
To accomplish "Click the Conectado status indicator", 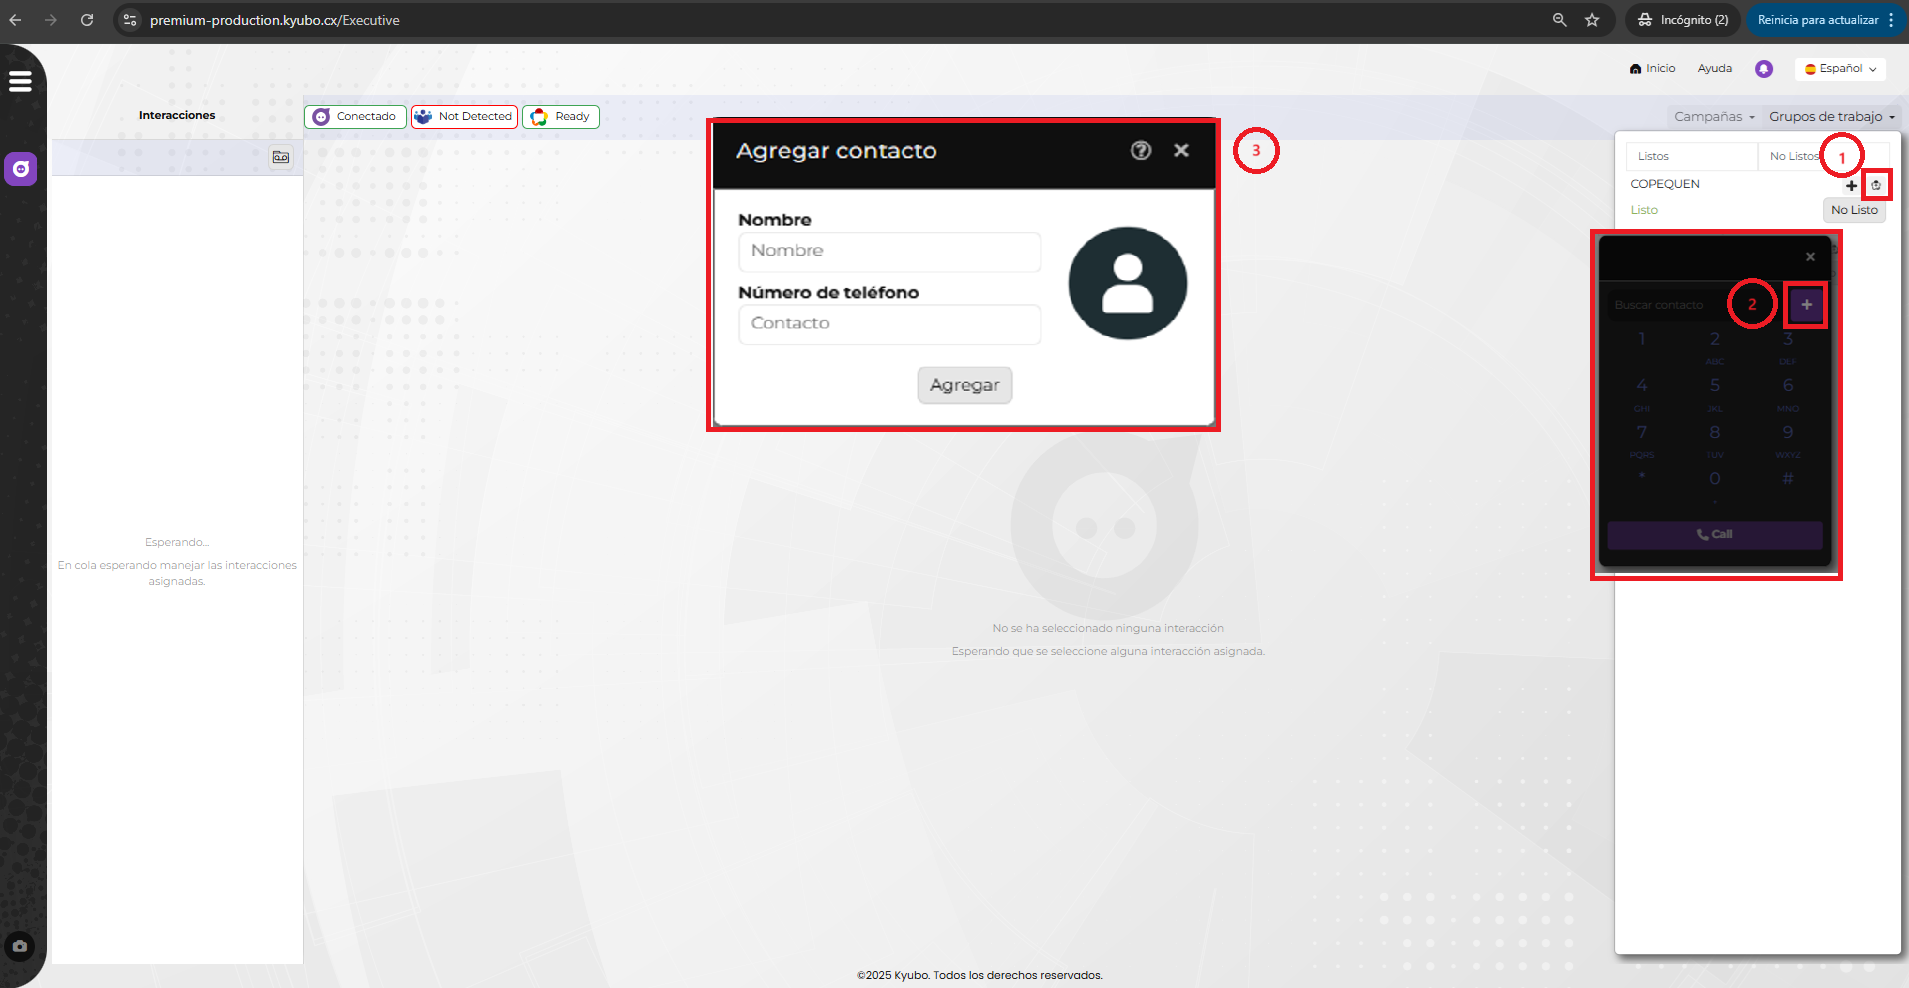I will 355,117.
